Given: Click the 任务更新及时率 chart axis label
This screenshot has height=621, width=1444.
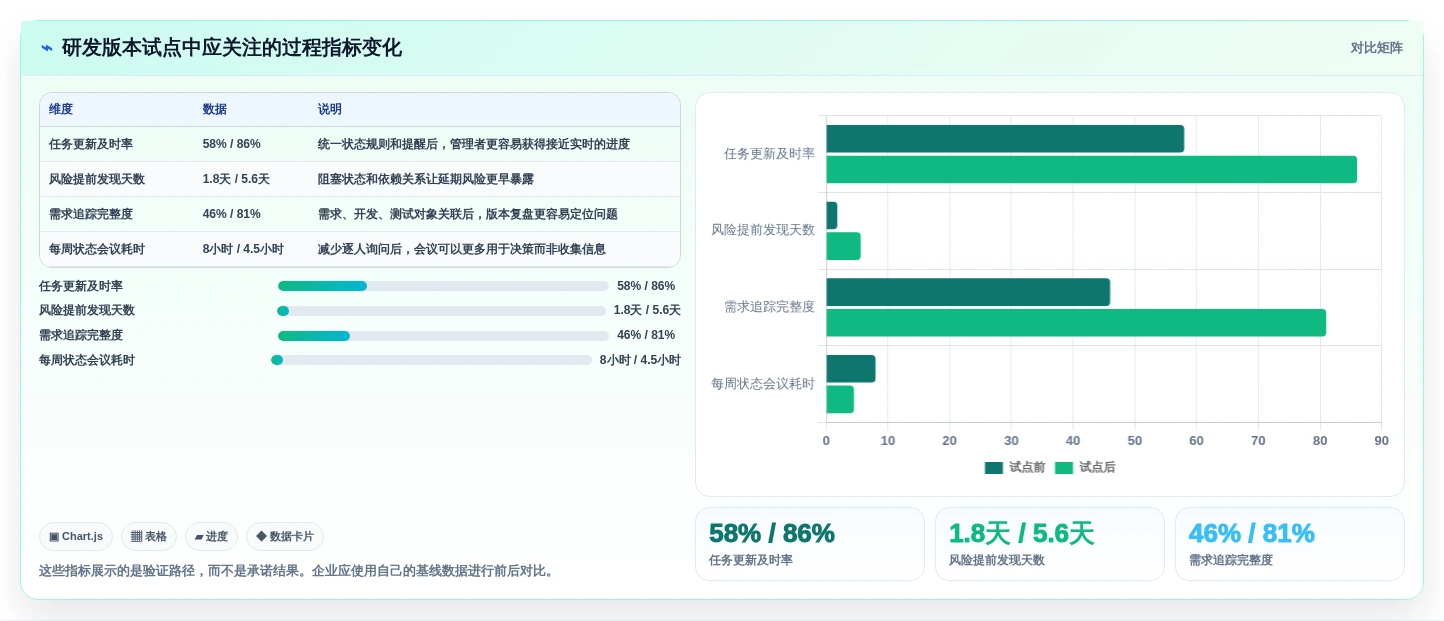Looking at the screenshot, I should click(x=769, y=154).
